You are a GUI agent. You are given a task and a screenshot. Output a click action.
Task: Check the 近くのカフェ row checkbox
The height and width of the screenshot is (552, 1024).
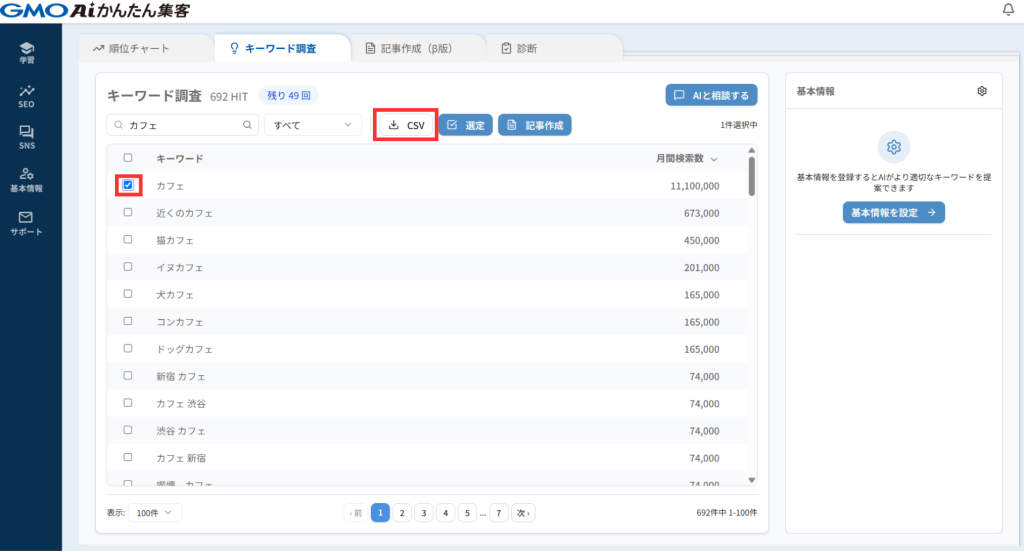(x=128, y=213)
